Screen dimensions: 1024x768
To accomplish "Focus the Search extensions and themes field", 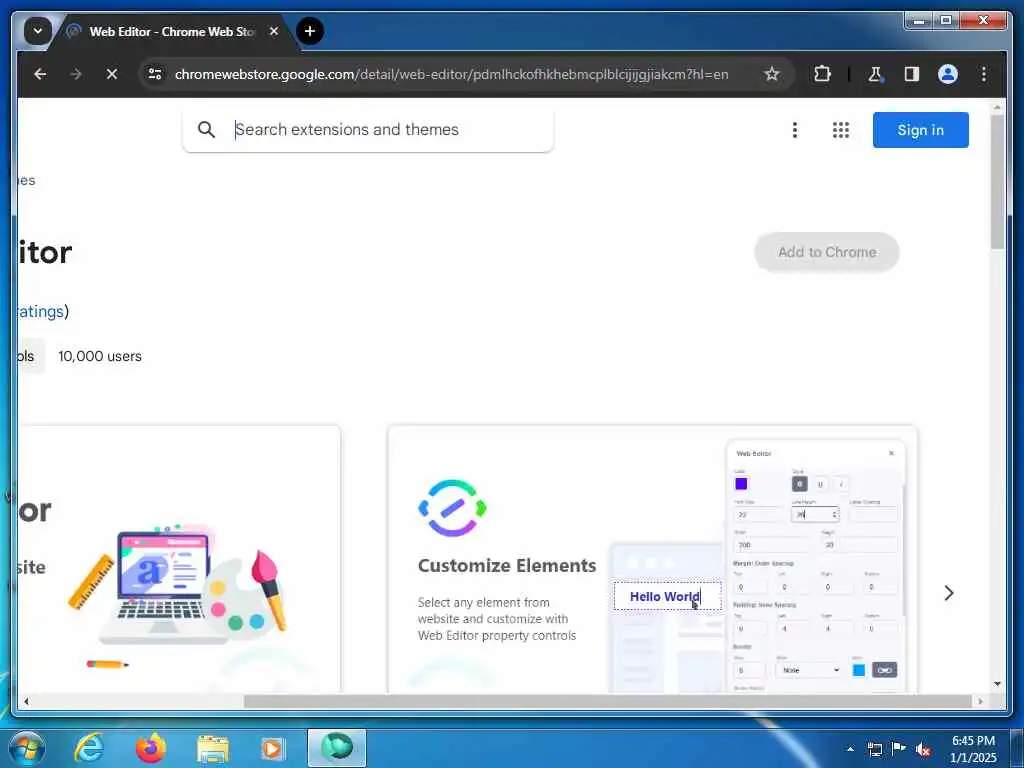I will (x=368, y=130).
